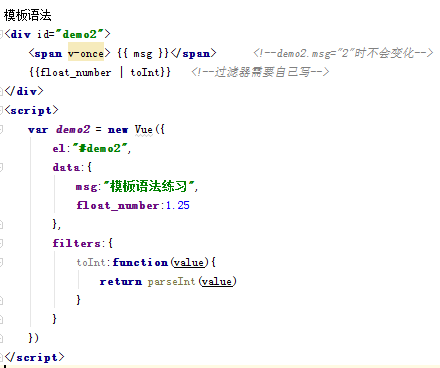Click the "#demo2" selector string
The image size is (440, 368).
[x=101, y=148]
